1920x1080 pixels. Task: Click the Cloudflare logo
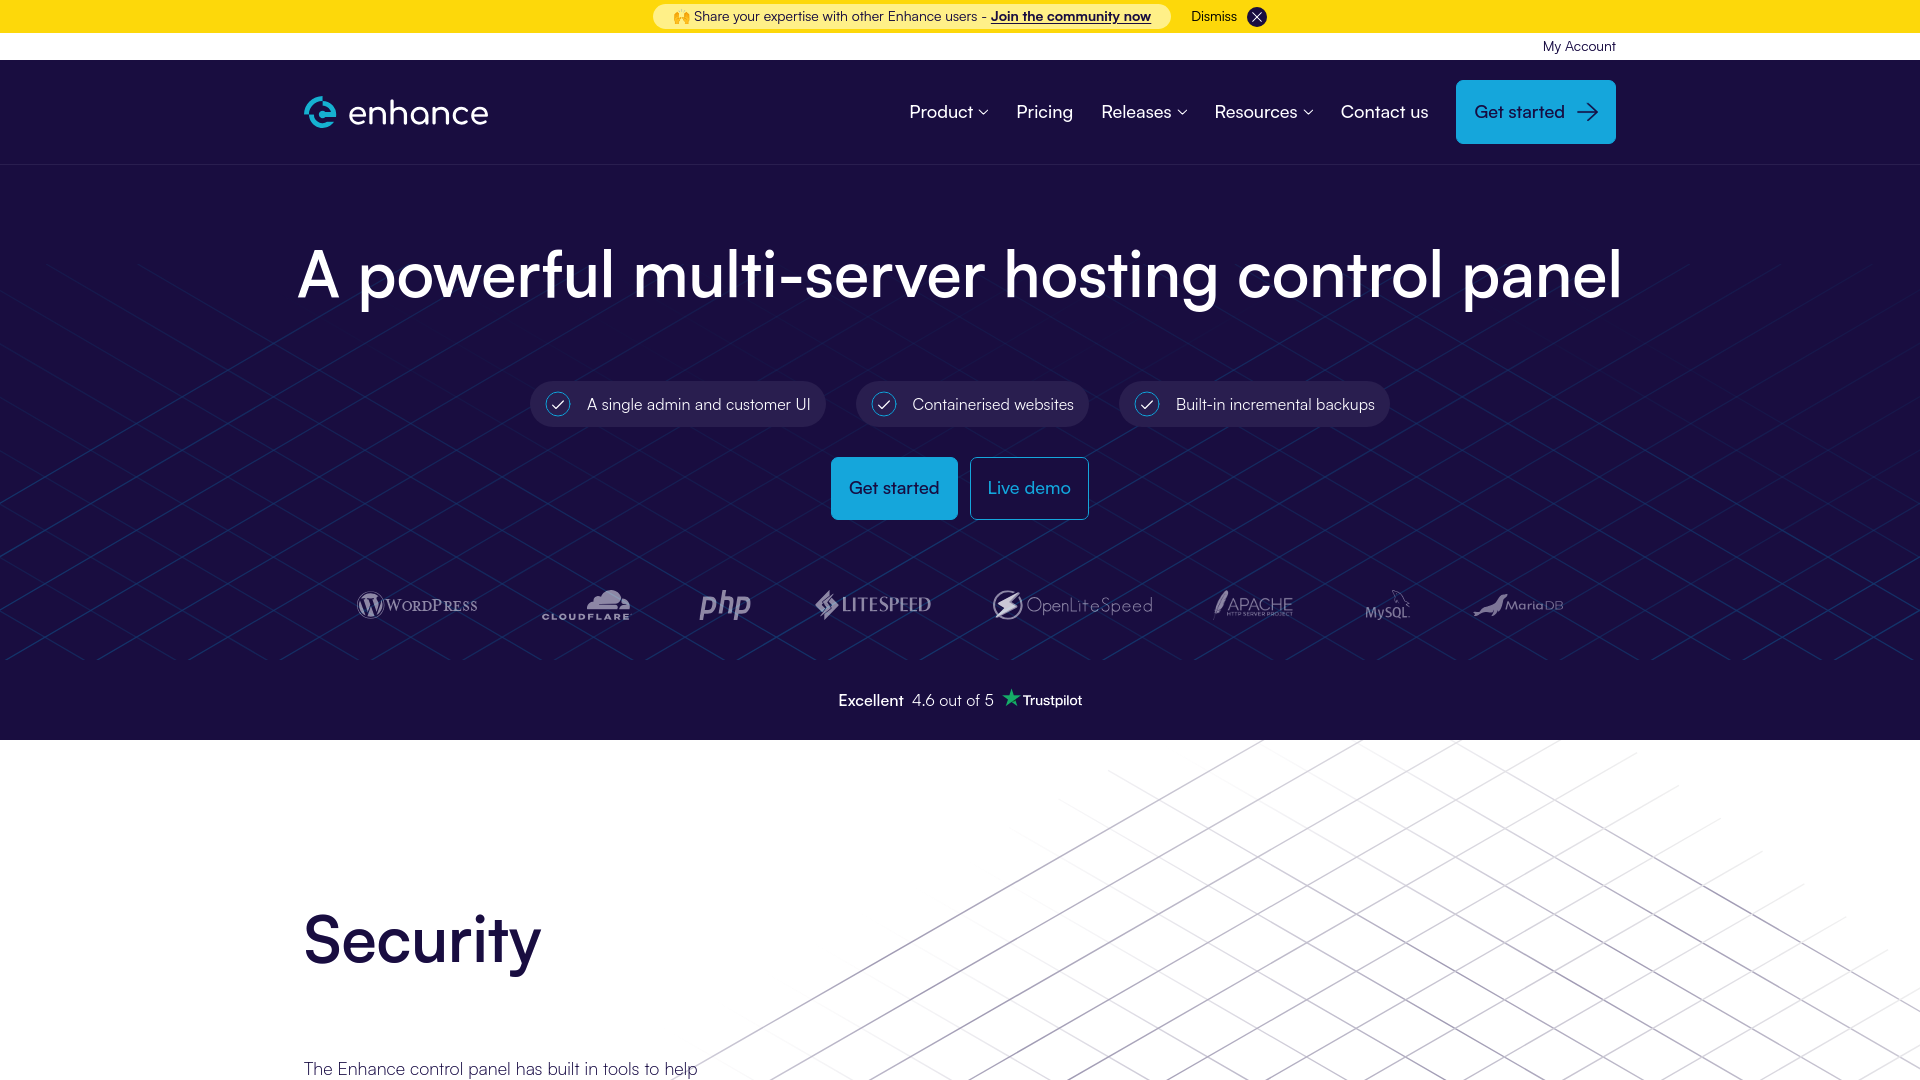pyautogui.click(x=586, y=605)
